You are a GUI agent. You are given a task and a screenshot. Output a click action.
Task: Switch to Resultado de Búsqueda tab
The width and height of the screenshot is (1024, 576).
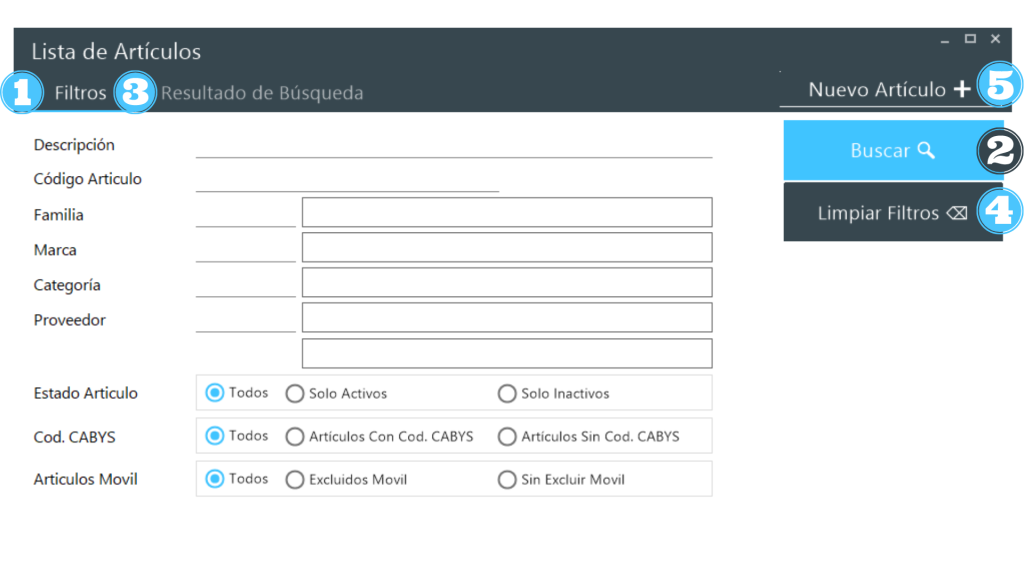pyautogui.click(x=262, y=93)
